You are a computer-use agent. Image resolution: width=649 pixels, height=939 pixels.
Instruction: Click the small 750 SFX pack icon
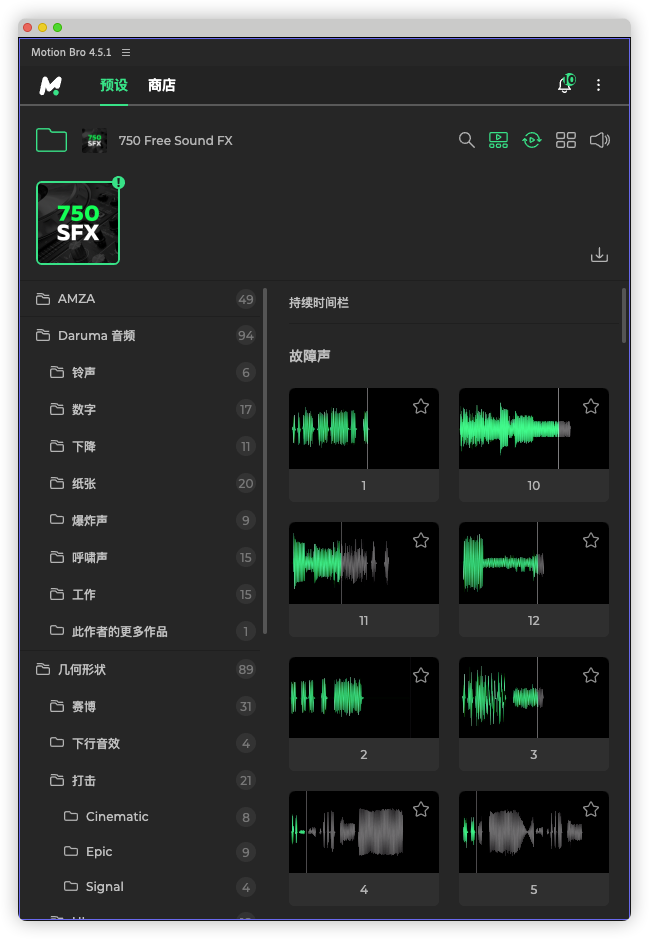[95, 141]
